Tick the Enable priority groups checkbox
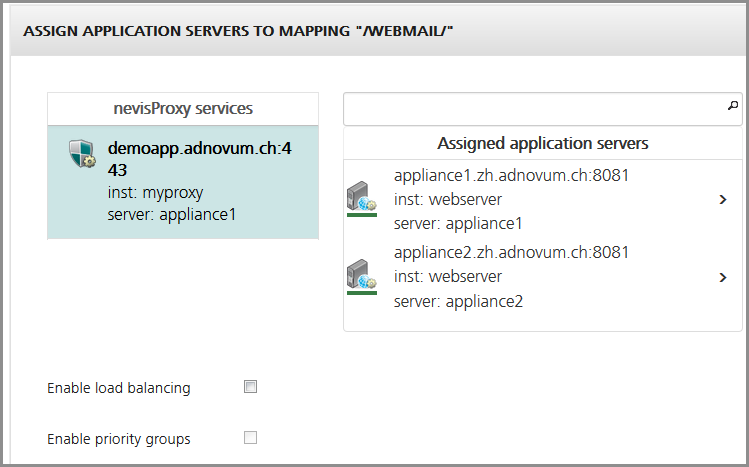The height and width of the screenshot is (467, 749). point(250,437)
